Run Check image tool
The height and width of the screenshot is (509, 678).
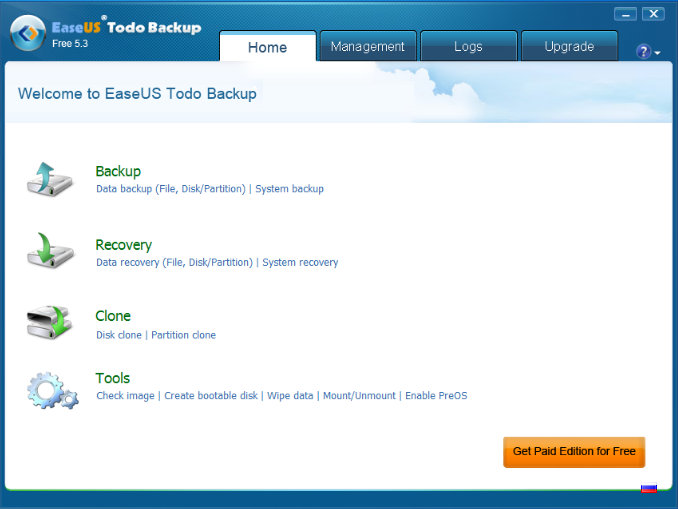point(125,396)
